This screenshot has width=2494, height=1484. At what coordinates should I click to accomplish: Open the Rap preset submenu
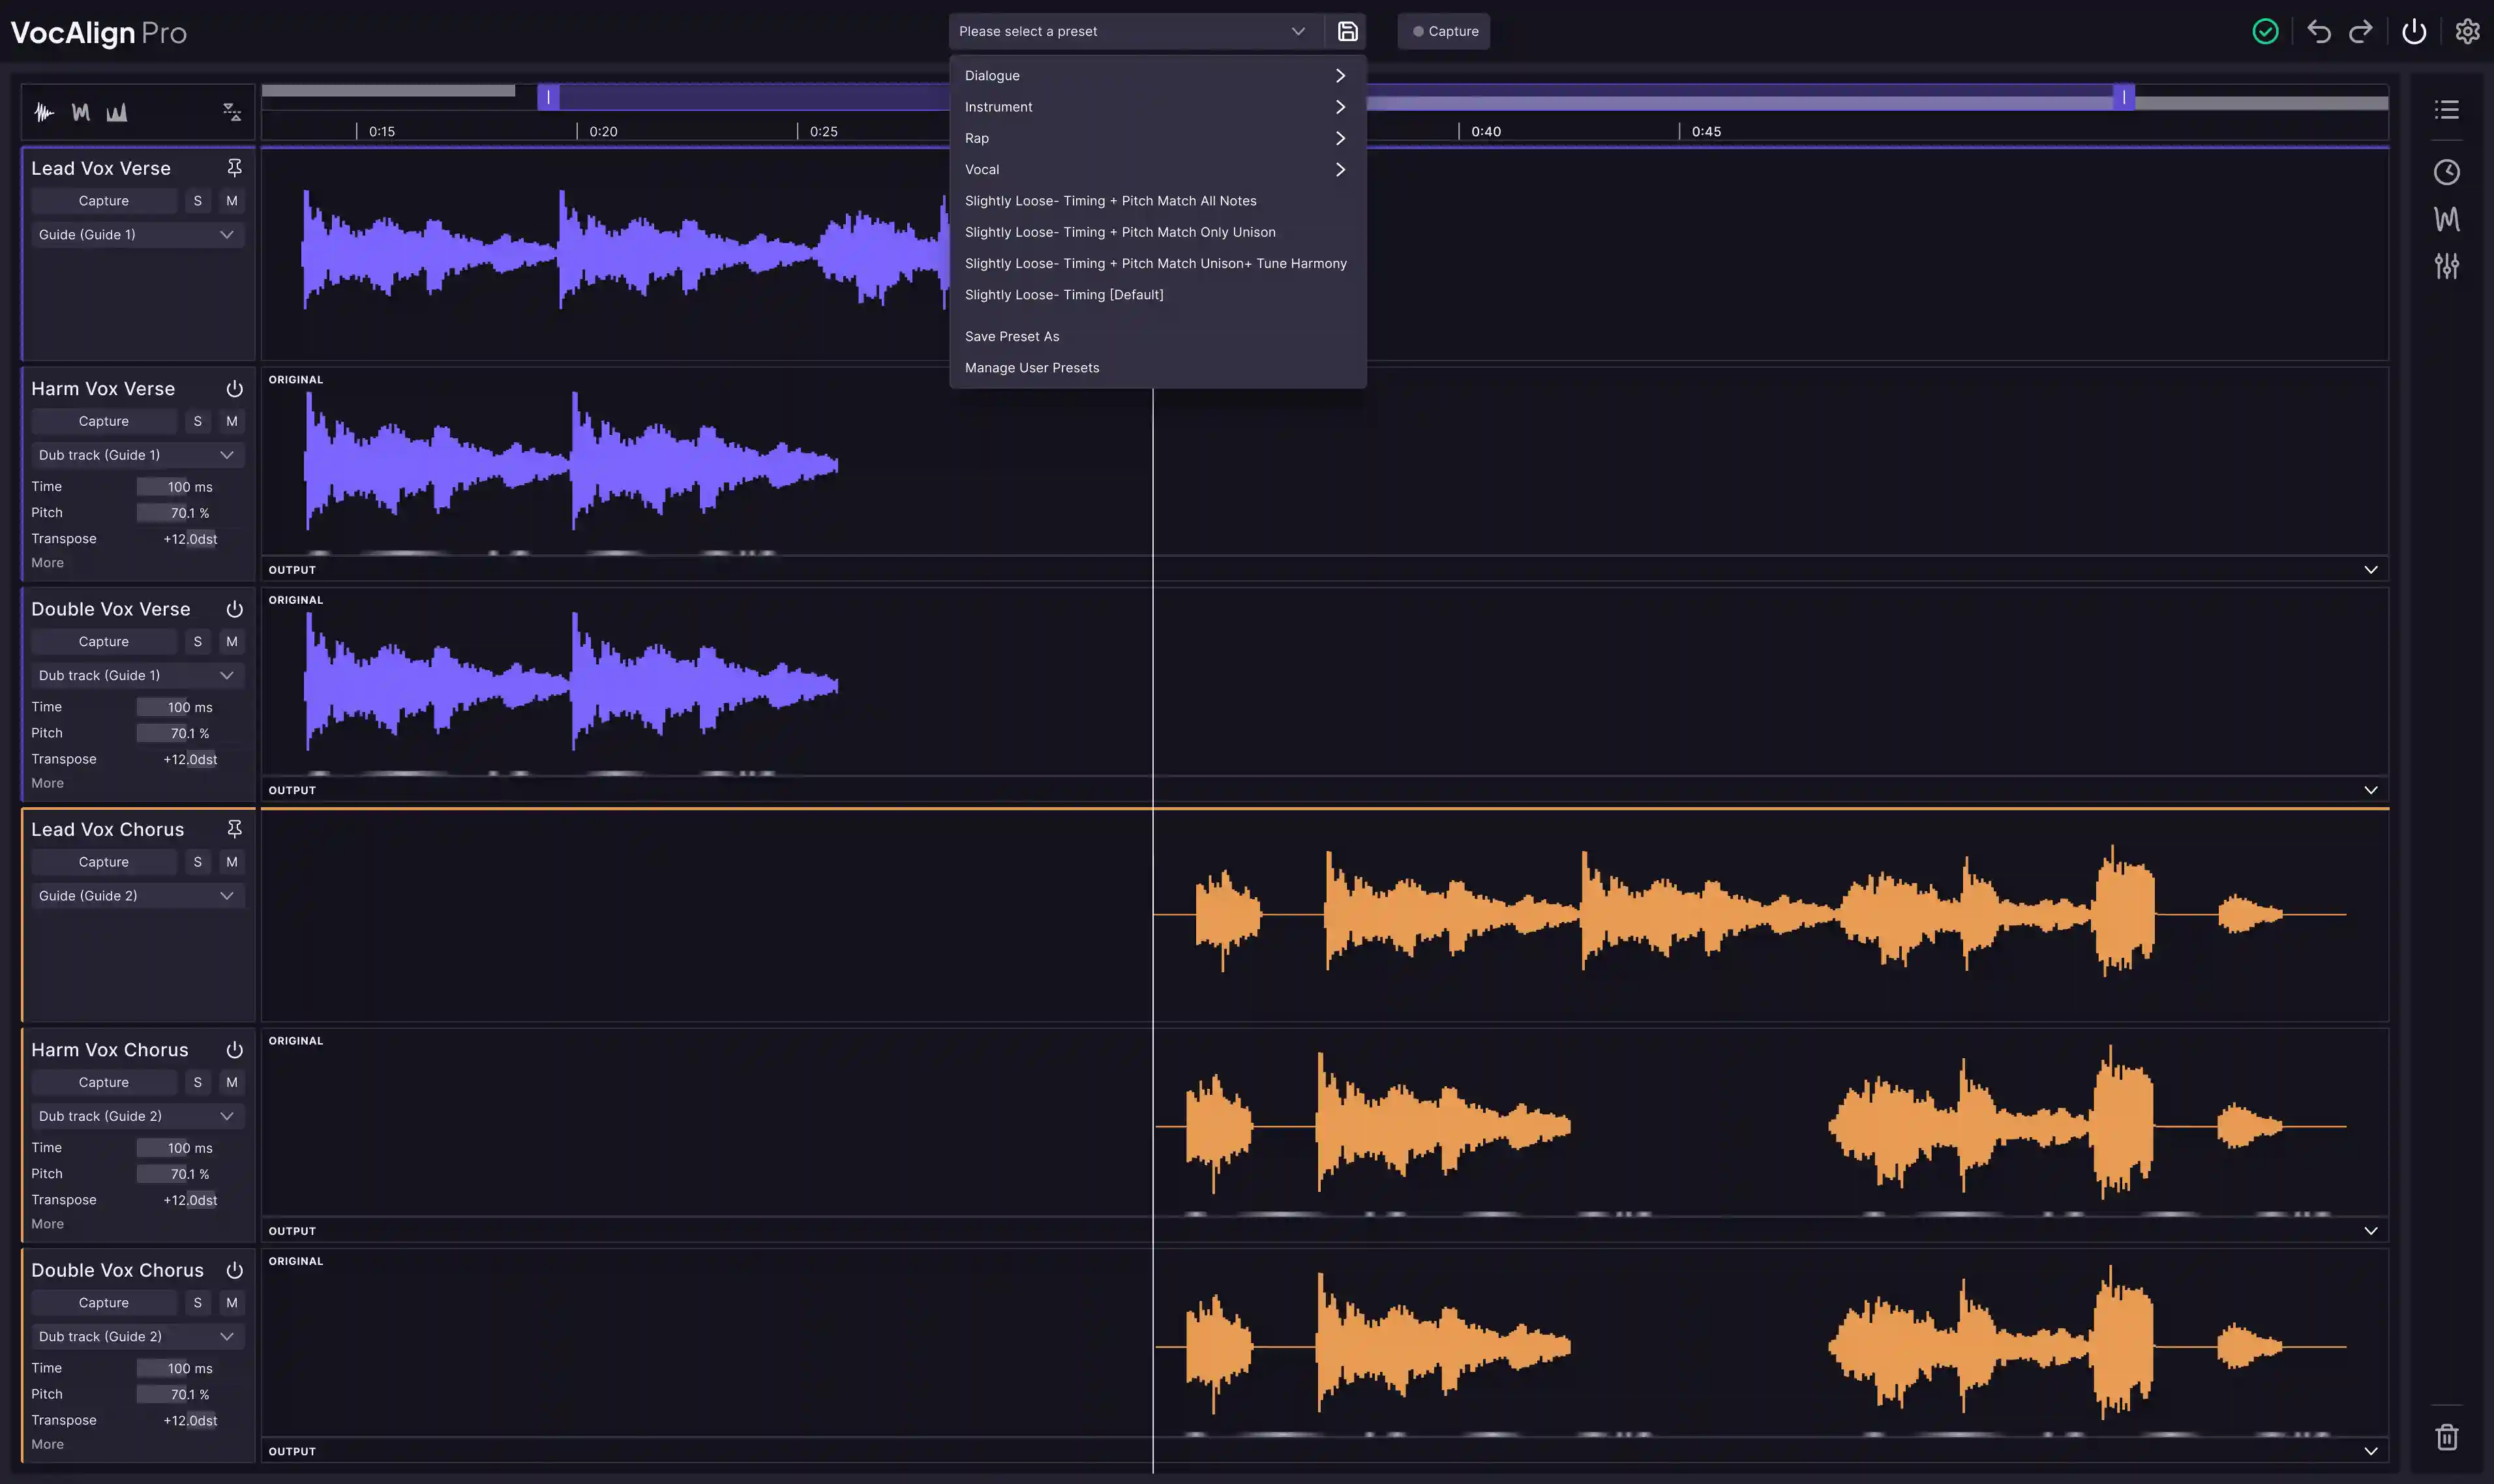[x=1157, y=138]
